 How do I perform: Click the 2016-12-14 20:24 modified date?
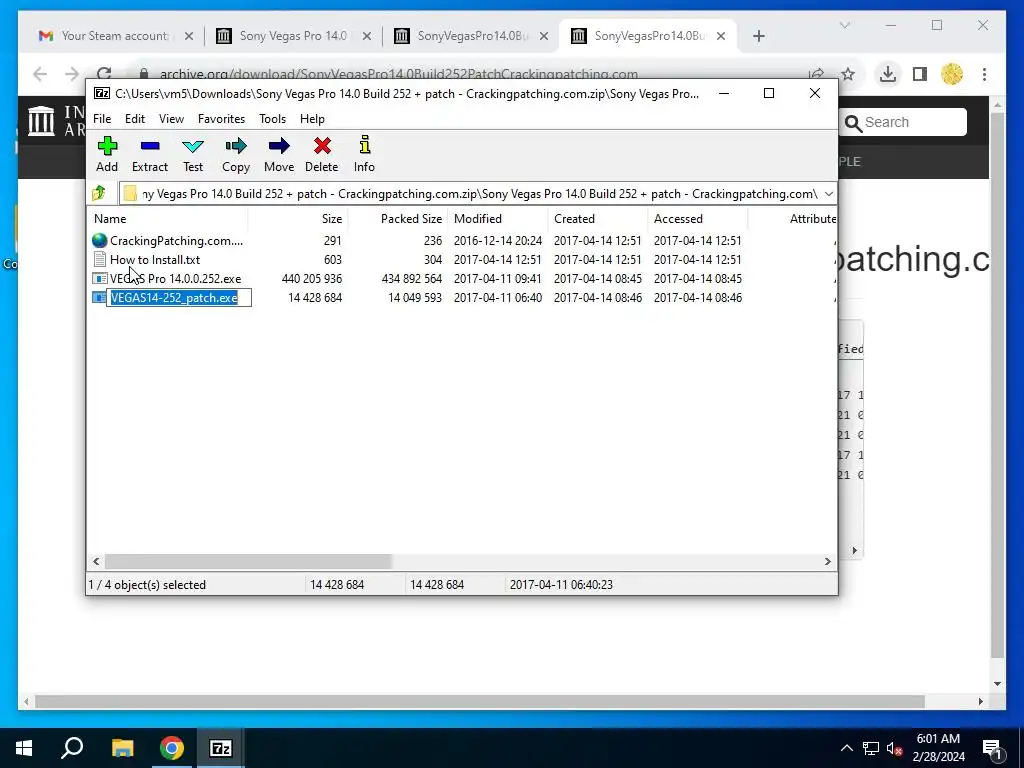pos(498,240)
